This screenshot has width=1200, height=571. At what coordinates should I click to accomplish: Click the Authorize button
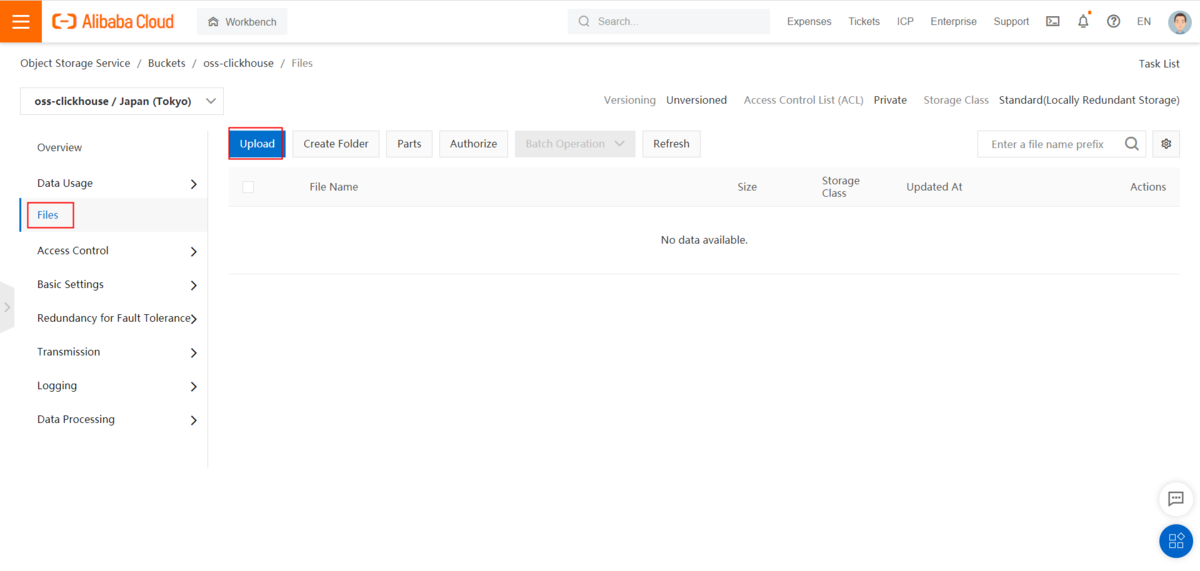tap(473, 144)
